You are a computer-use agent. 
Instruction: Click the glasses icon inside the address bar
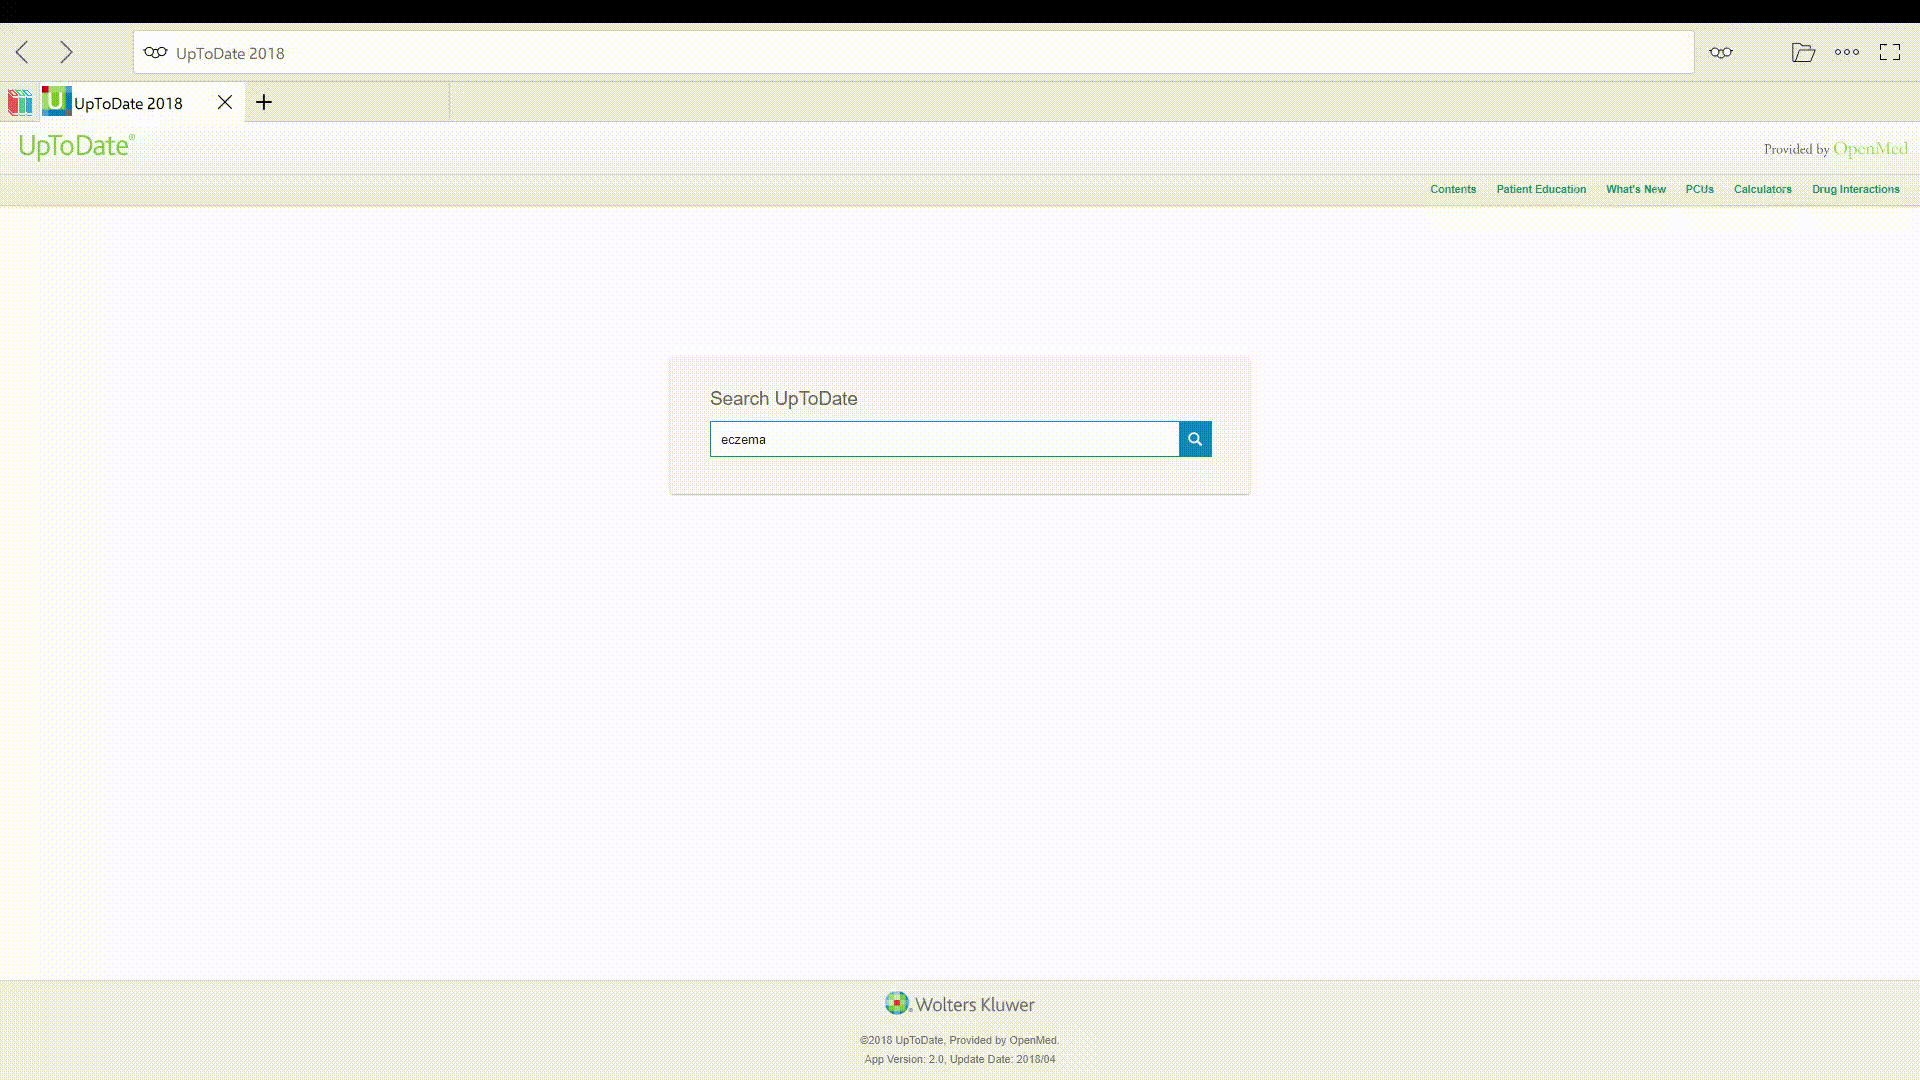pyautogui.click(x=155, y=53)
